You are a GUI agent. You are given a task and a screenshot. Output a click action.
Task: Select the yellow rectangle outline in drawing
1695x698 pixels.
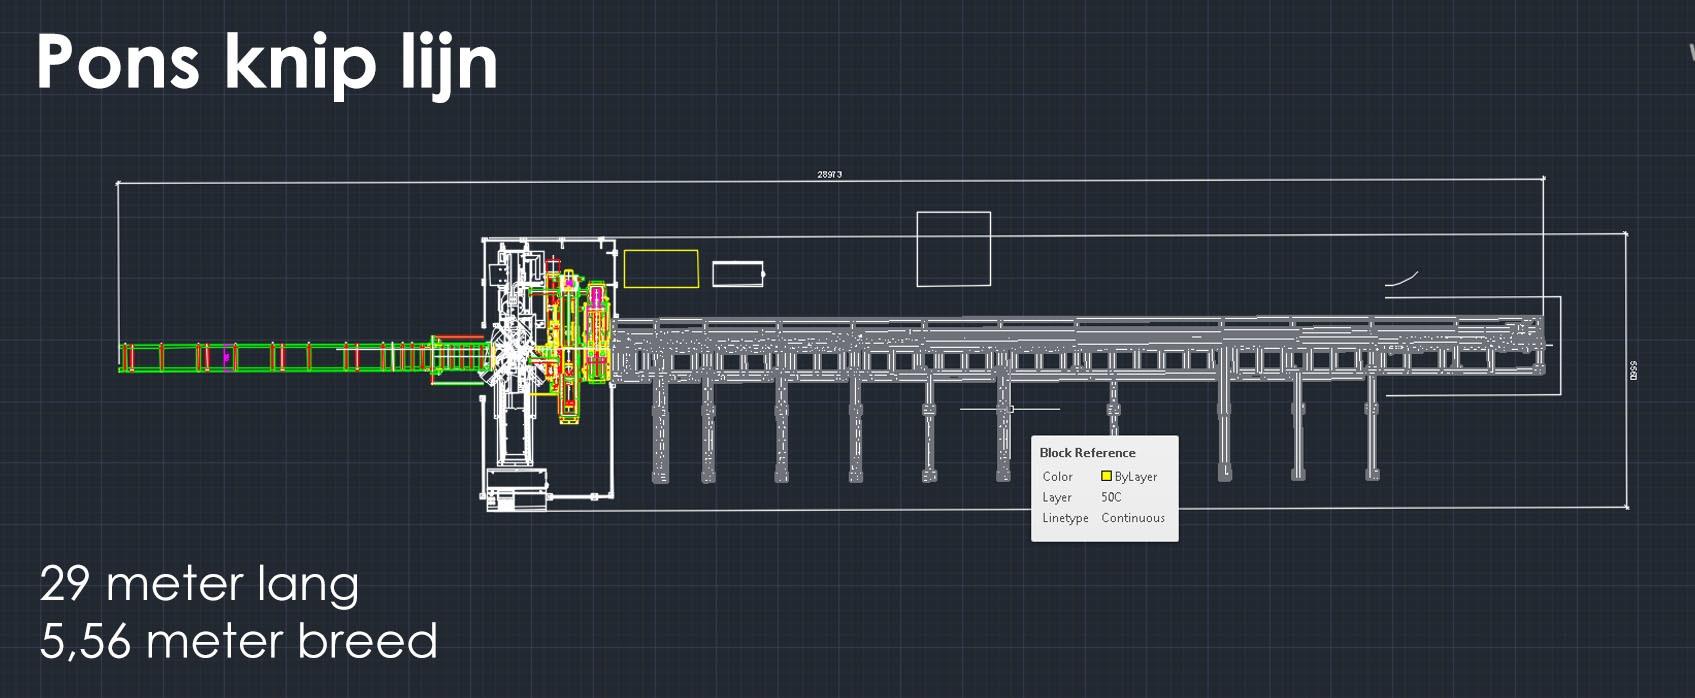pos(661,251)
